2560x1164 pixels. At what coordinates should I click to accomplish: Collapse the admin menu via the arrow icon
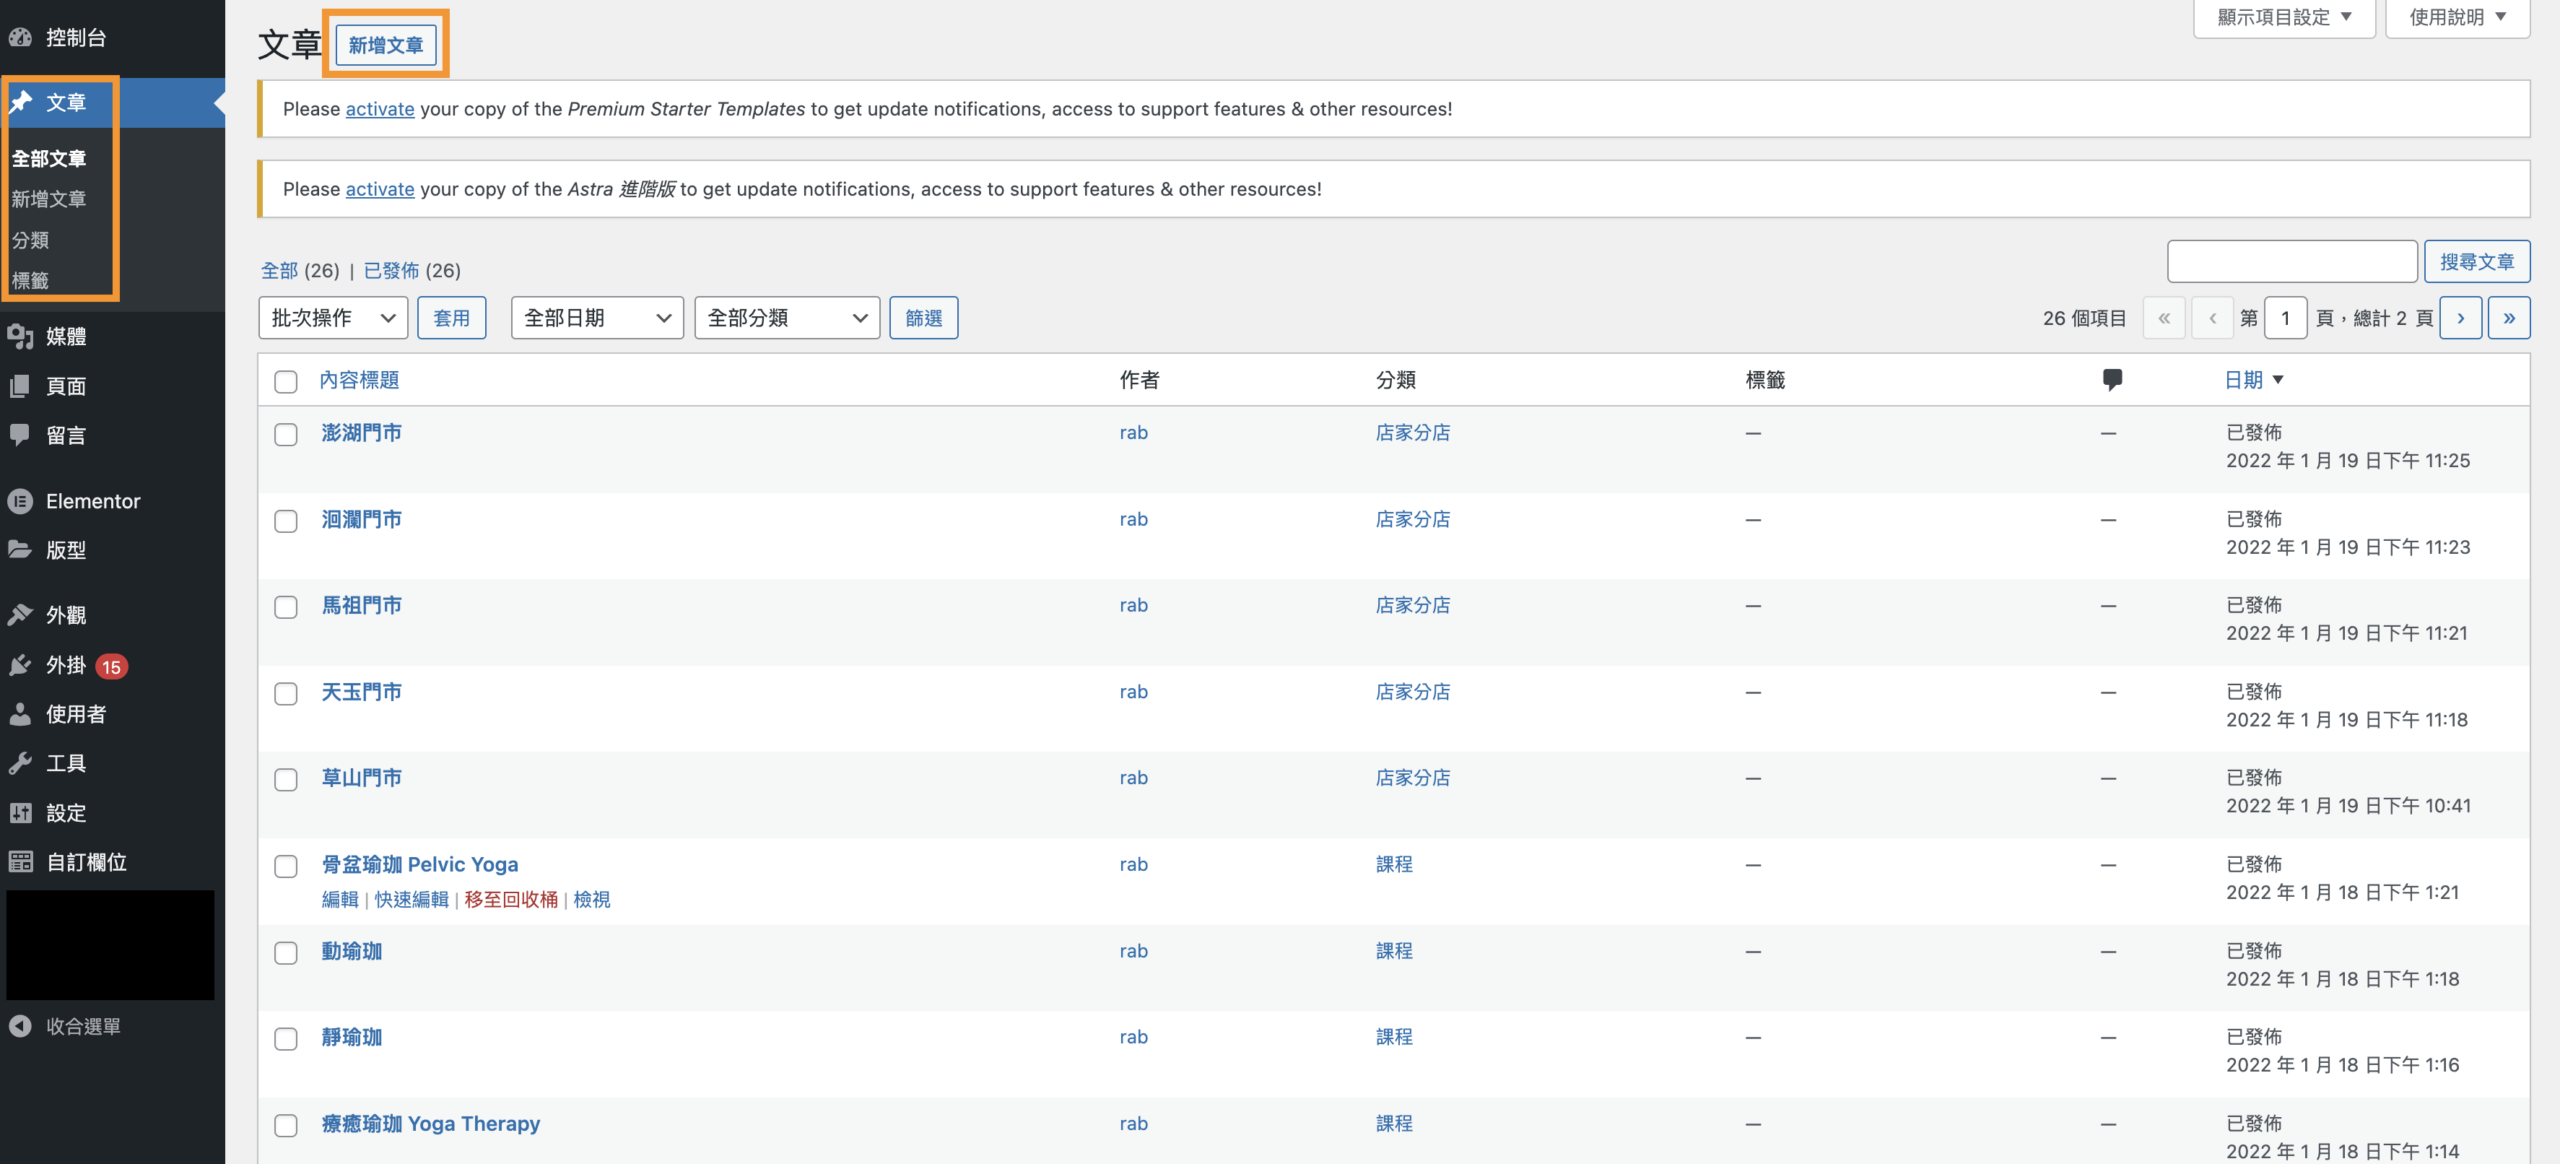(21, 1026)
